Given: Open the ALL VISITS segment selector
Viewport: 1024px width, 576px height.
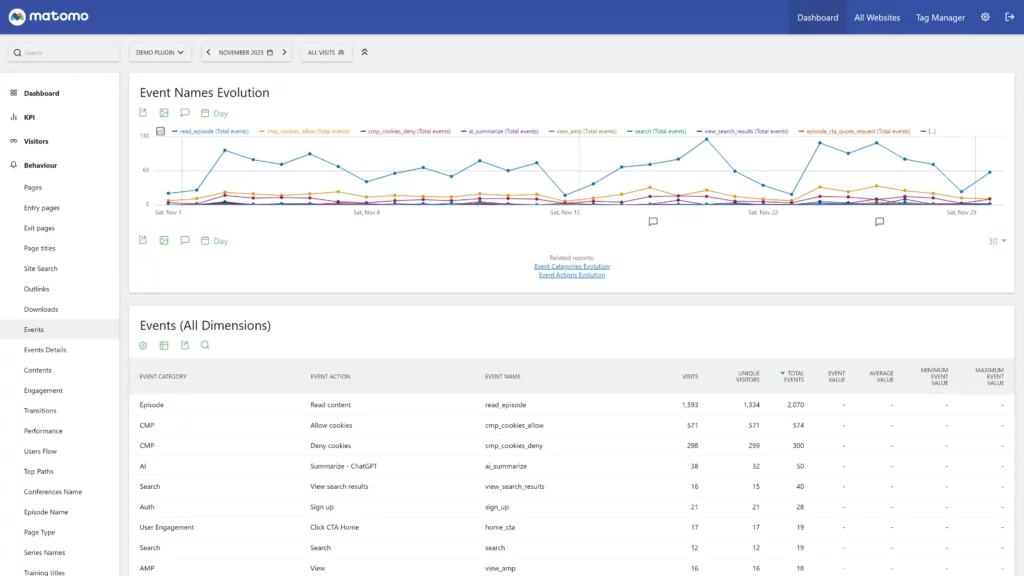Looking at the screenshot, I should [x=326, y=52].
